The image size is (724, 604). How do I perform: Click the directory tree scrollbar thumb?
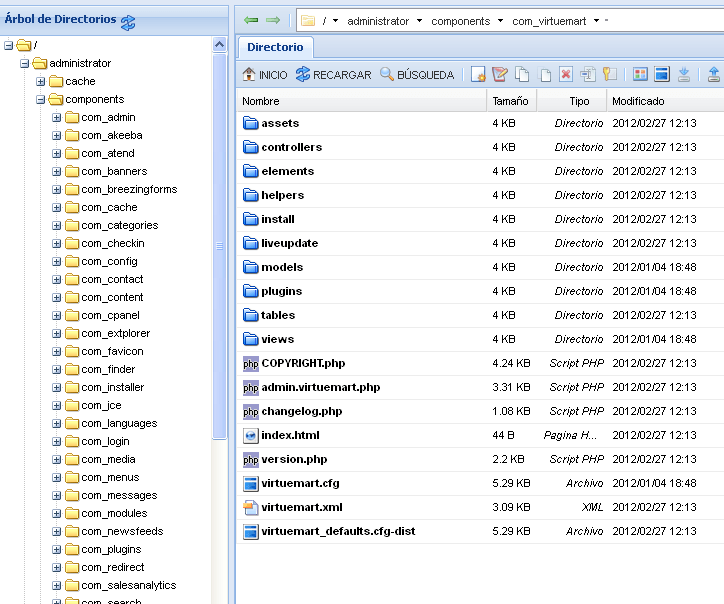pyautogui.click(x=219, y=246)
